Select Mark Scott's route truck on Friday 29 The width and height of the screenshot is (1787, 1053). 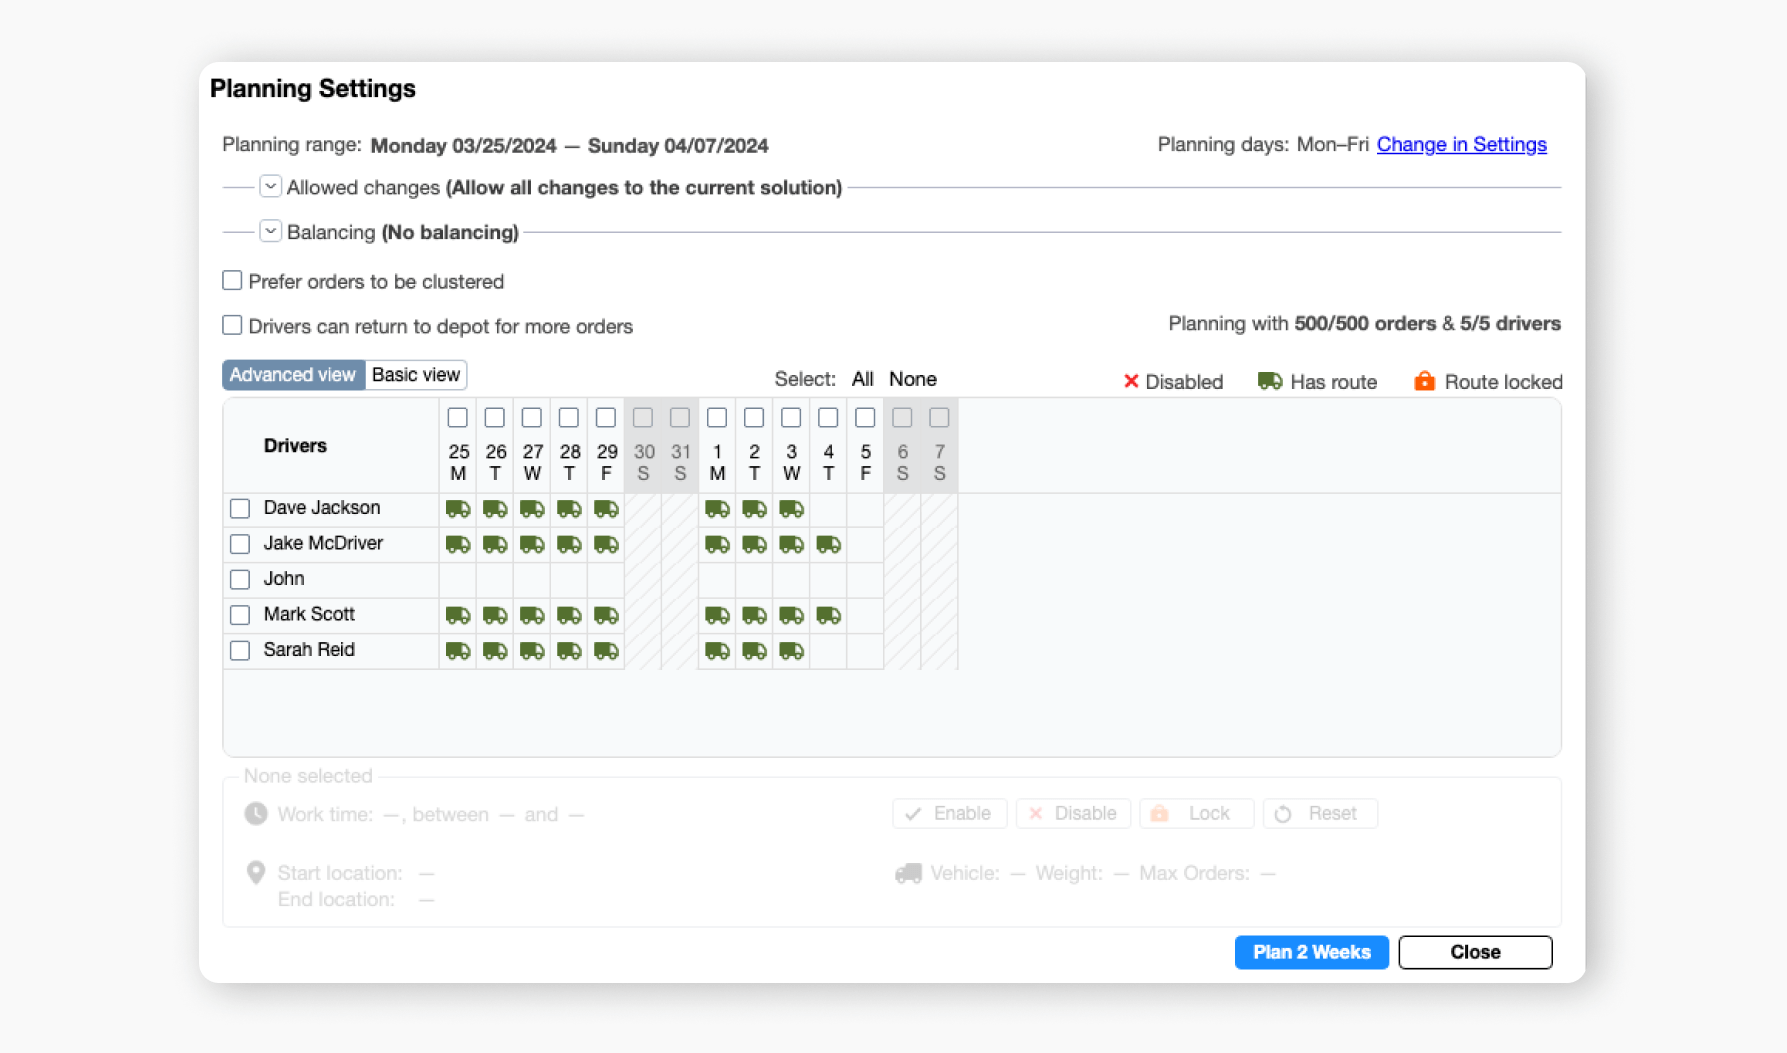point(606,616)
